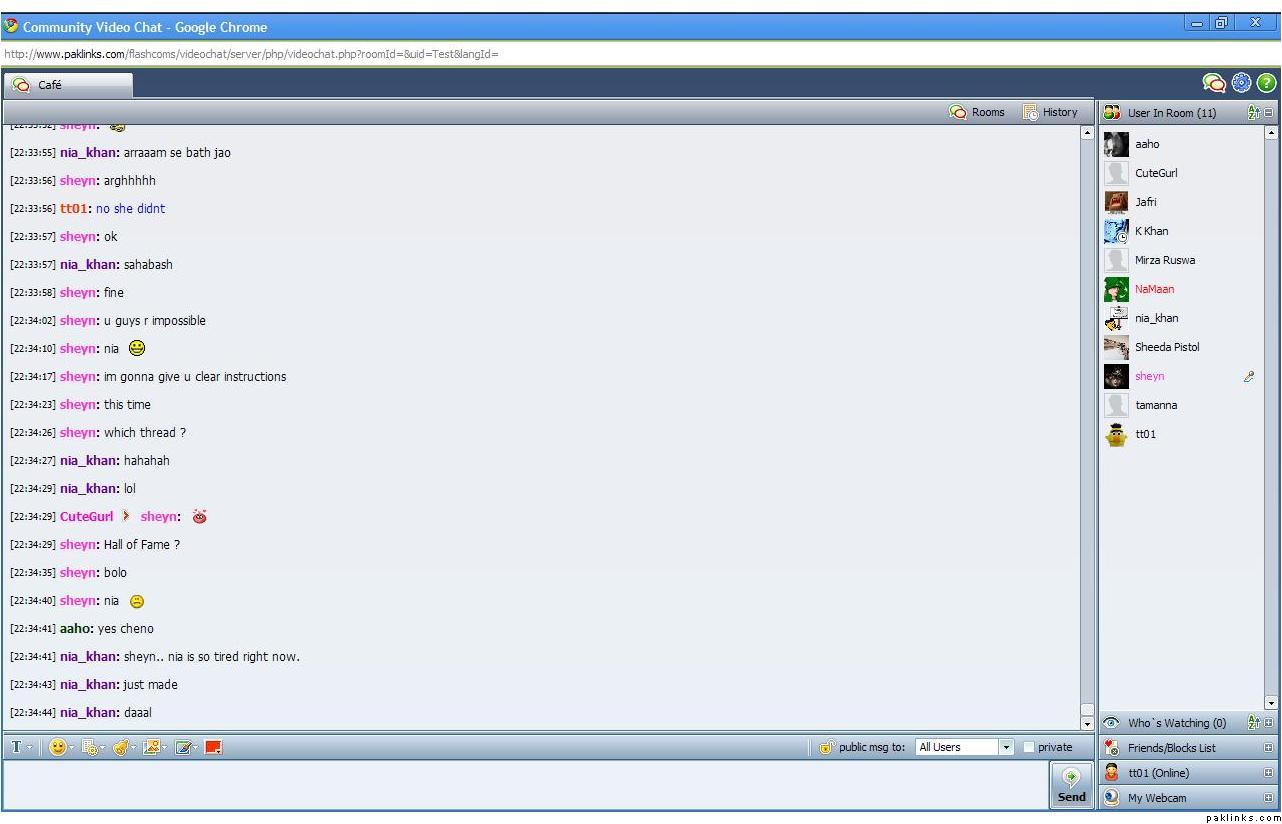Screen dimensions: 1282x824
Task: Select user Sheeda Pistol in user list
Action: pyautogui.click(x=1166, y=347)
